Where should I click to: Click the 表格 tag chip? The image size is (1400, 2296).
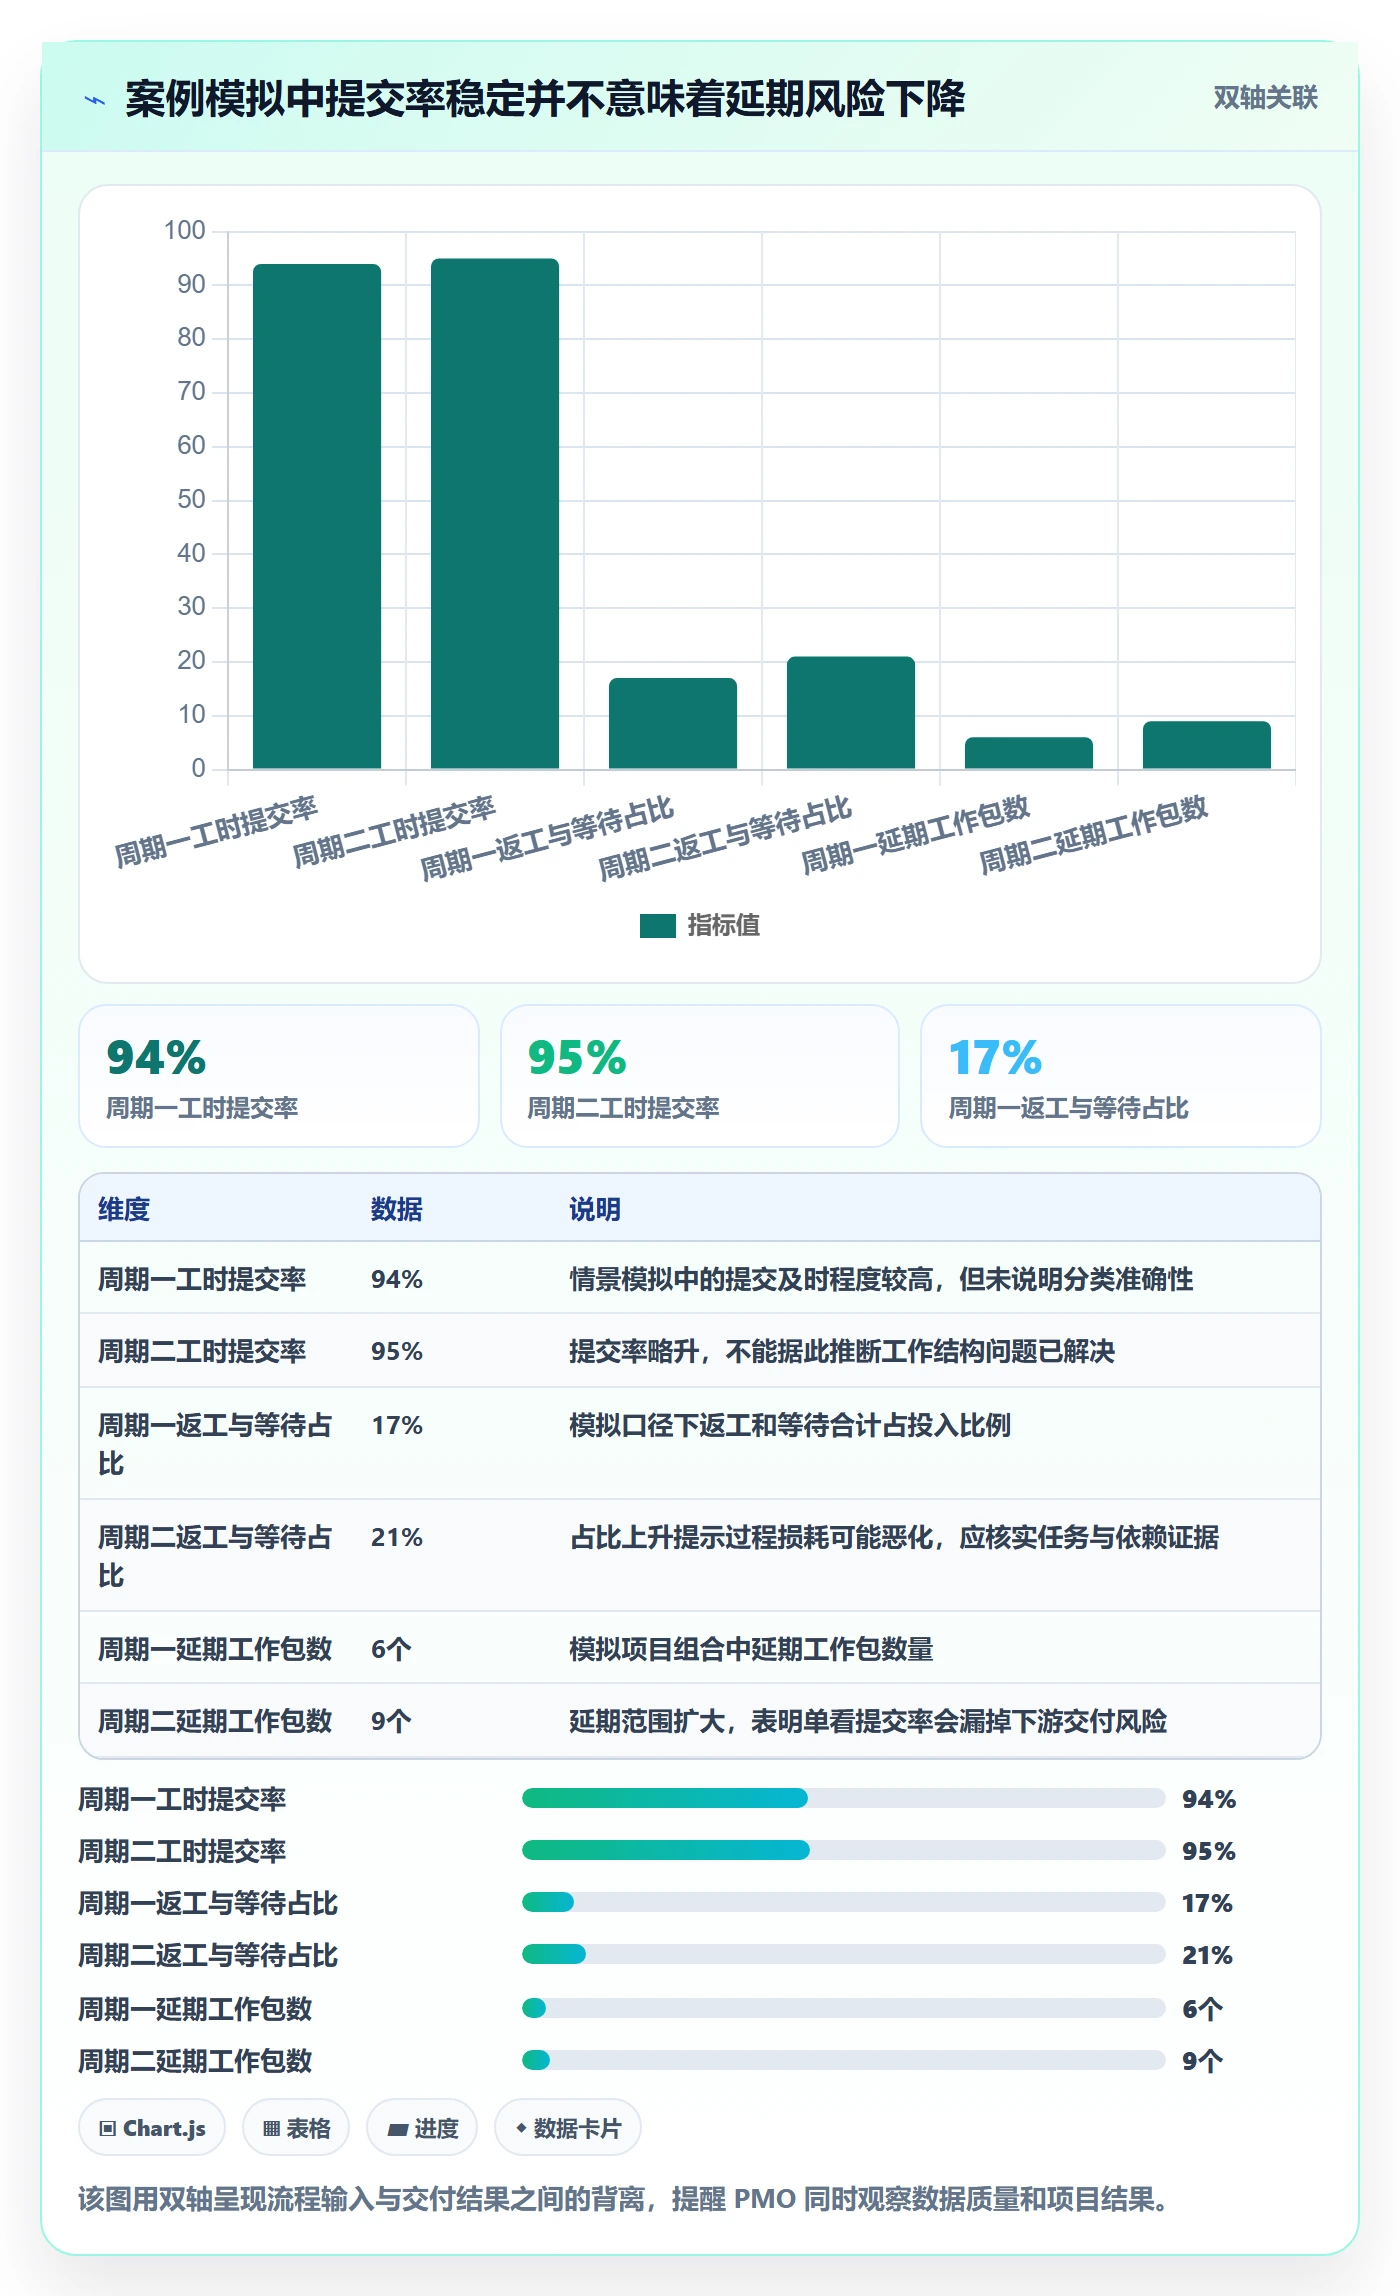(296, 2128)
